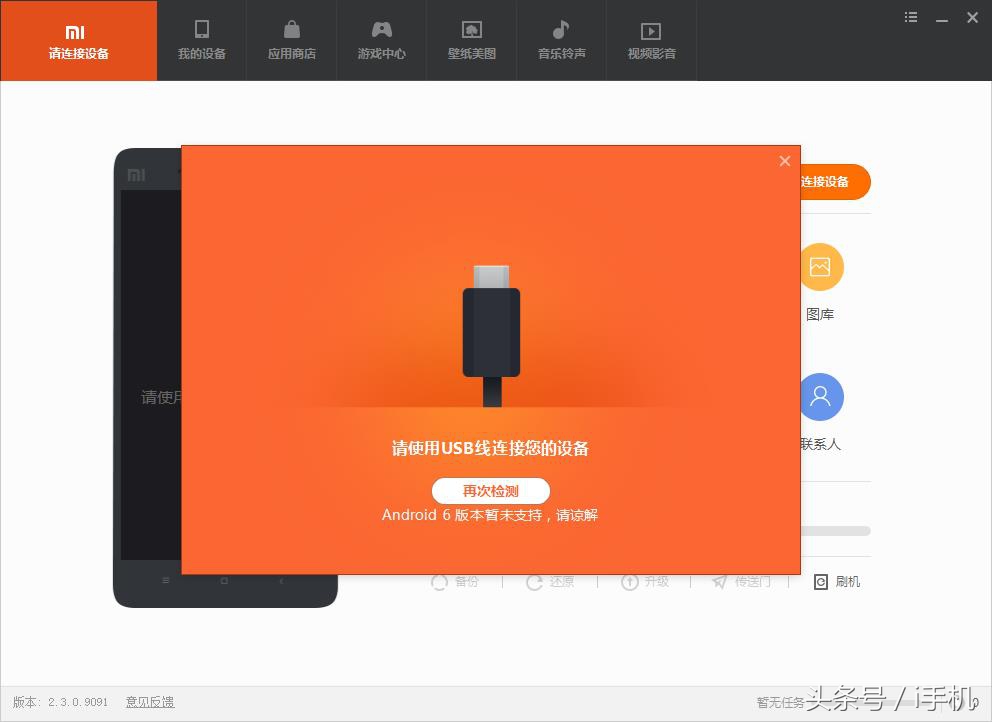Select the 请连接设备 tab

pyautogui.click(x=78, y=40)
